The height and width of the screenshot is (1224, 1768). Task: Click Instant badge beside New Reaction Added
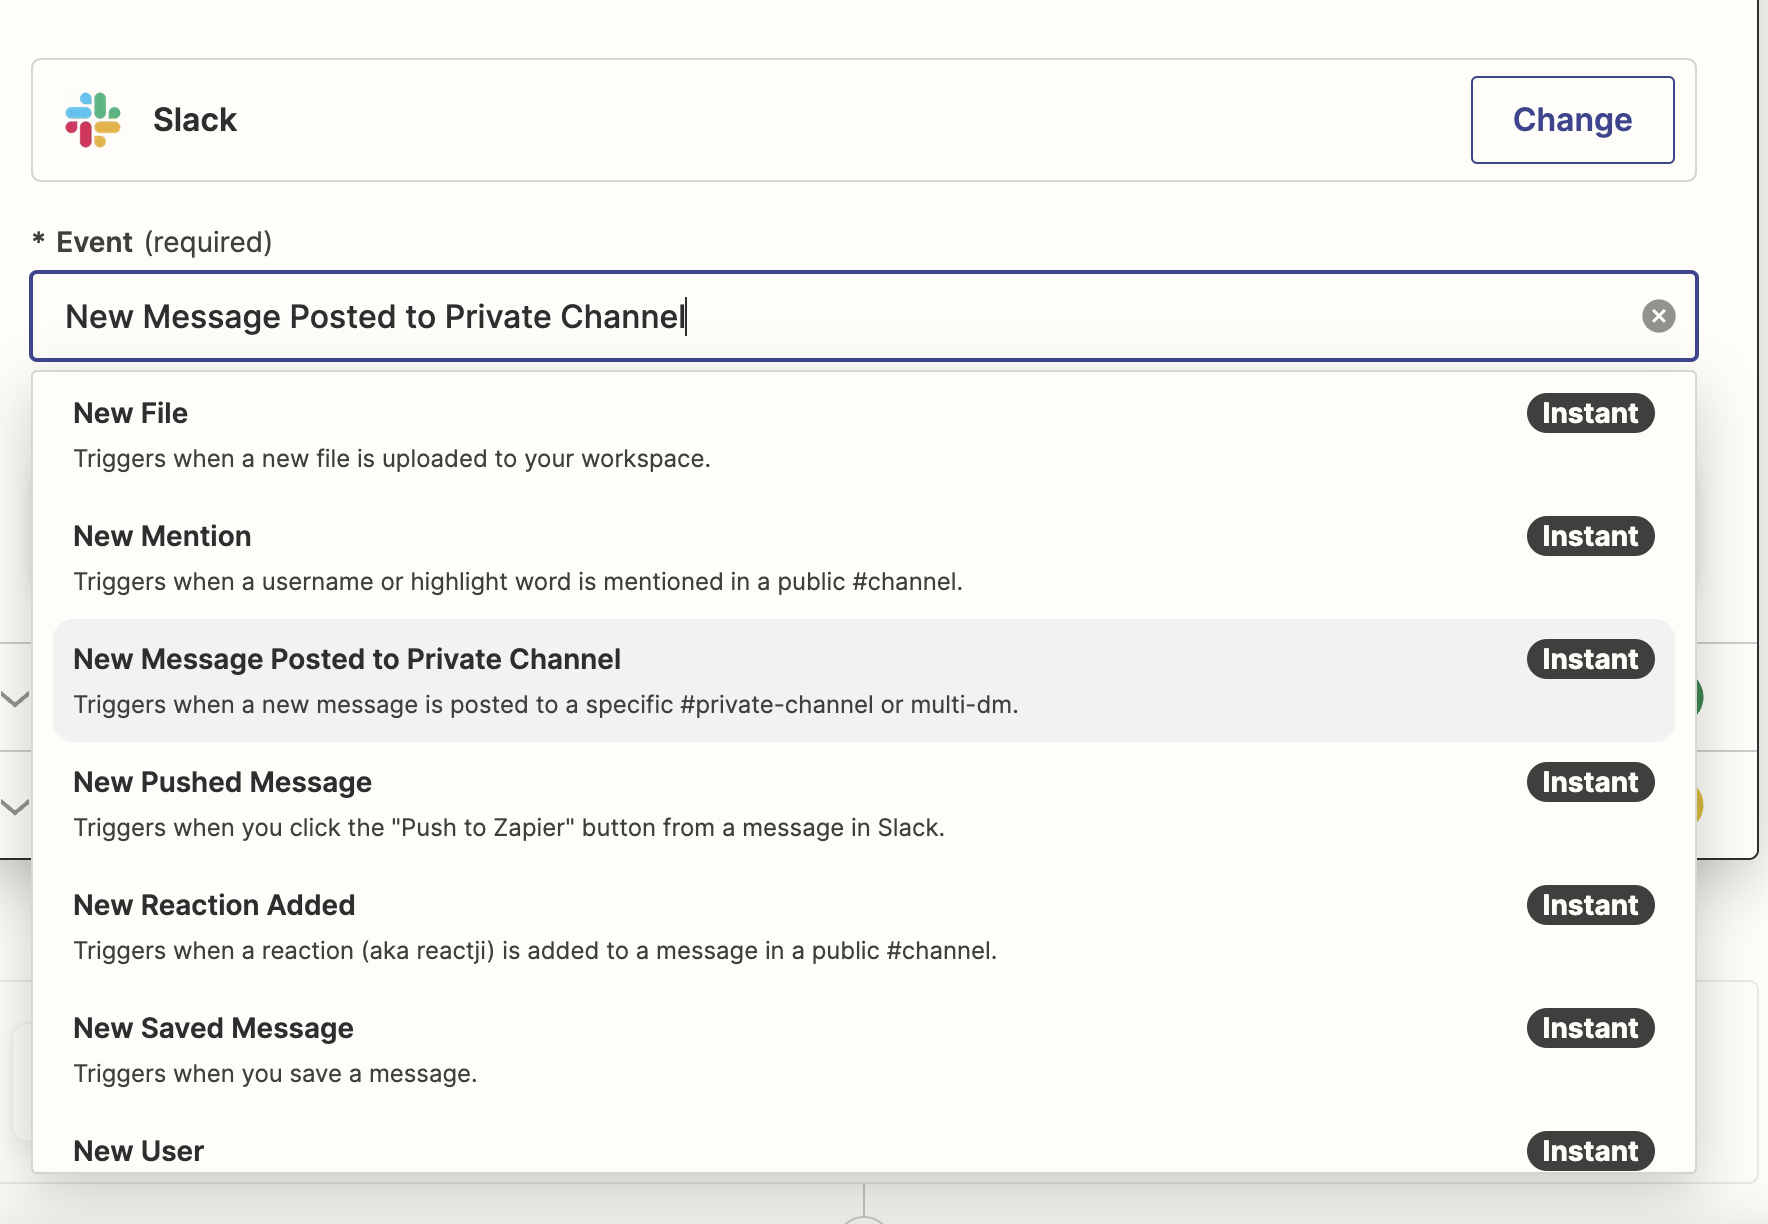click(x=1590, y=905)
